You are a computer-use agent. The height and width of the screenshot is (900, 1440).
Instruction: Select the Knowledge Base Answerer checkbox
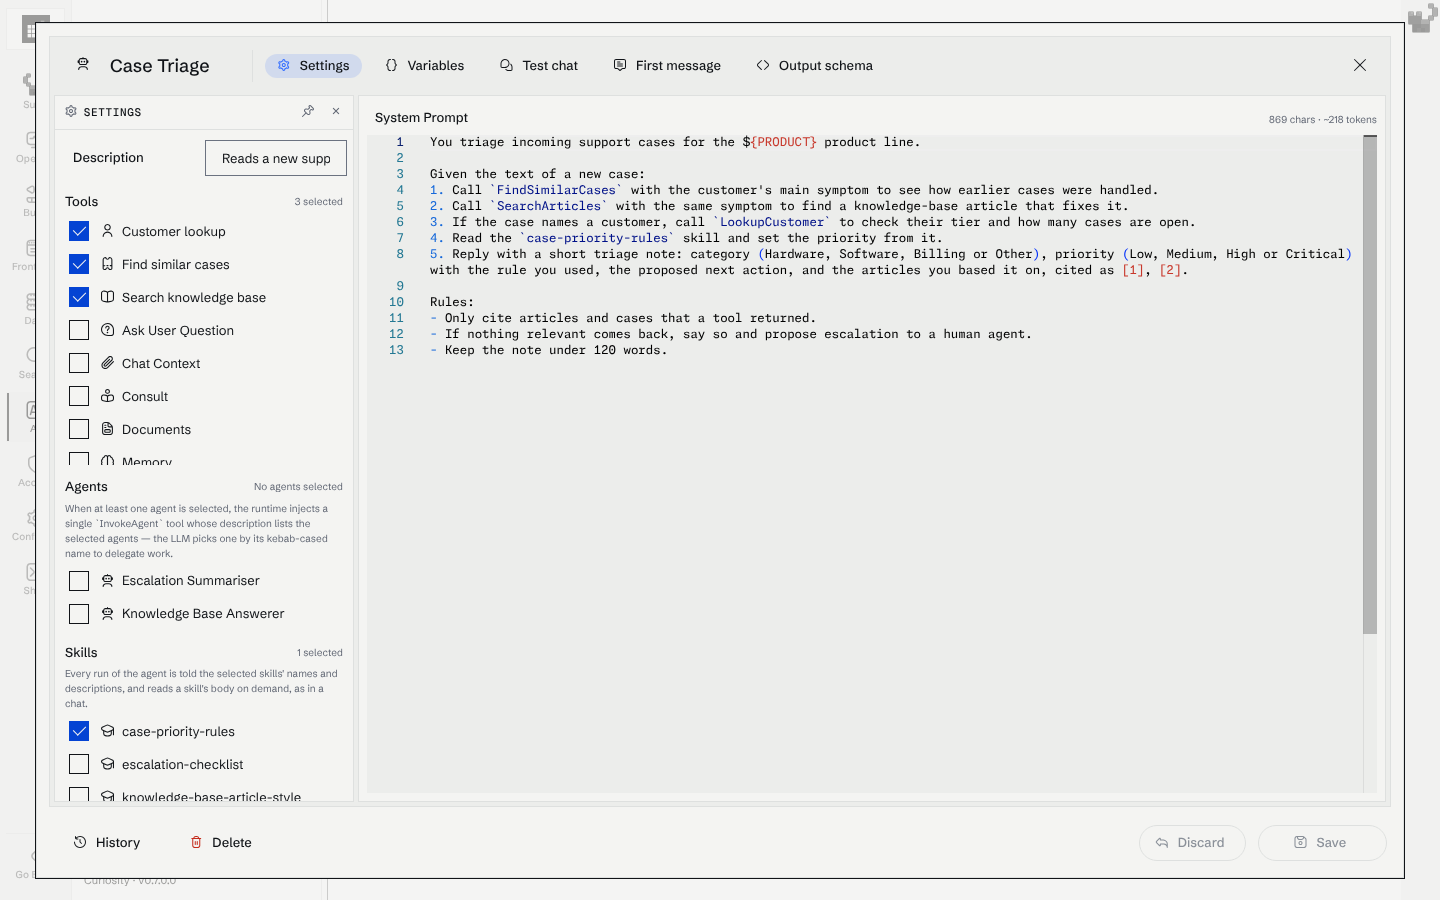coord(79,614)
